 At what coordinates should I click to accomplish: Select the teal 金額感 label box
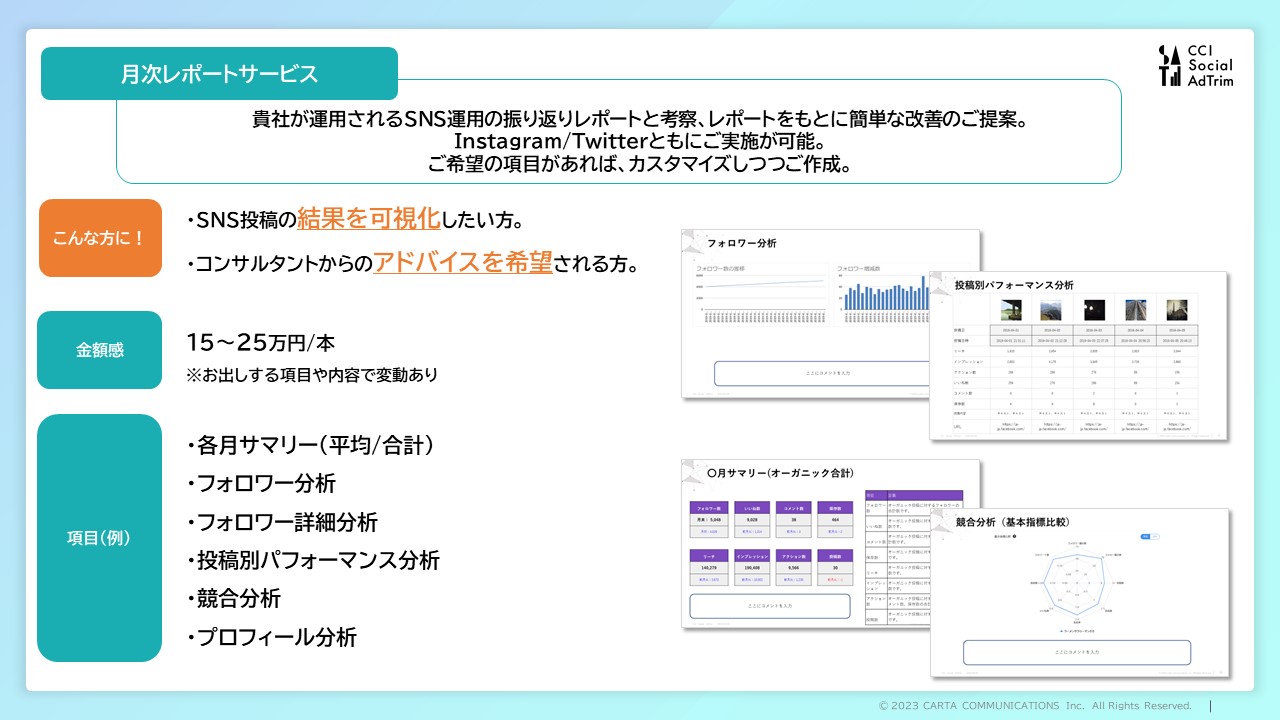click(x=100, y=350)
